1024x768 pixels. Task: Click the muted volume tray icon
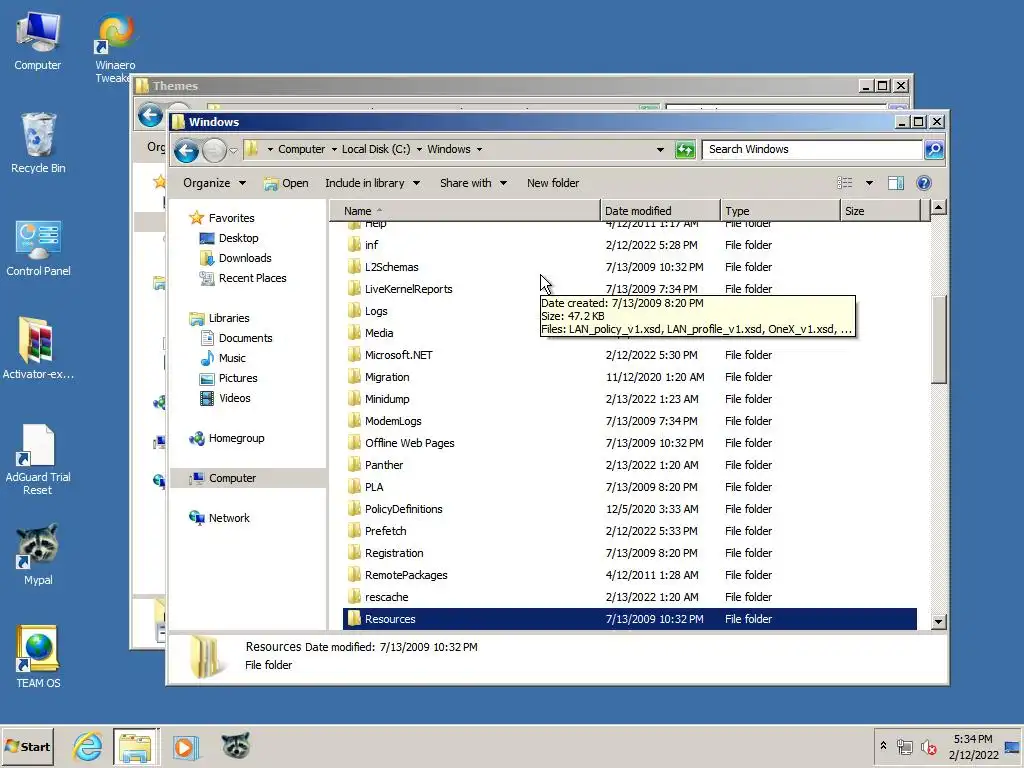click(928, 747)
